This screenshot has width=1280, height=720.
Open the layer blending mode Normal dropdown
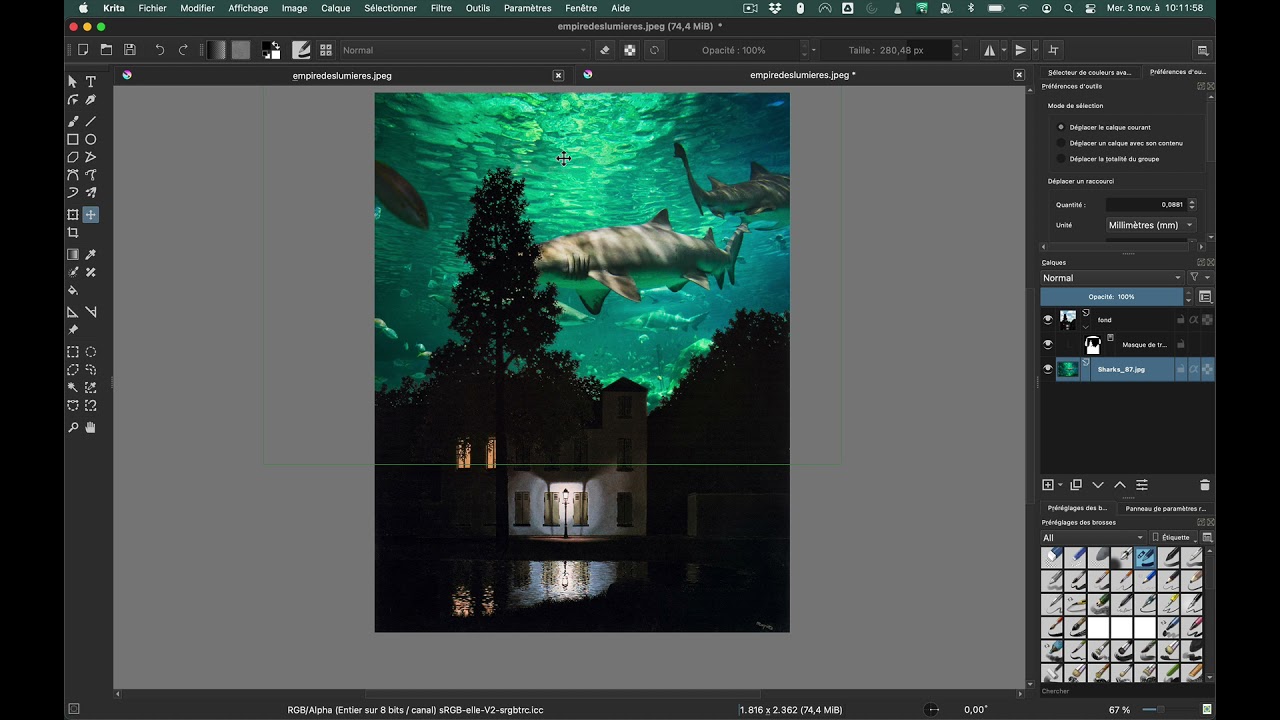point(1112,278)
